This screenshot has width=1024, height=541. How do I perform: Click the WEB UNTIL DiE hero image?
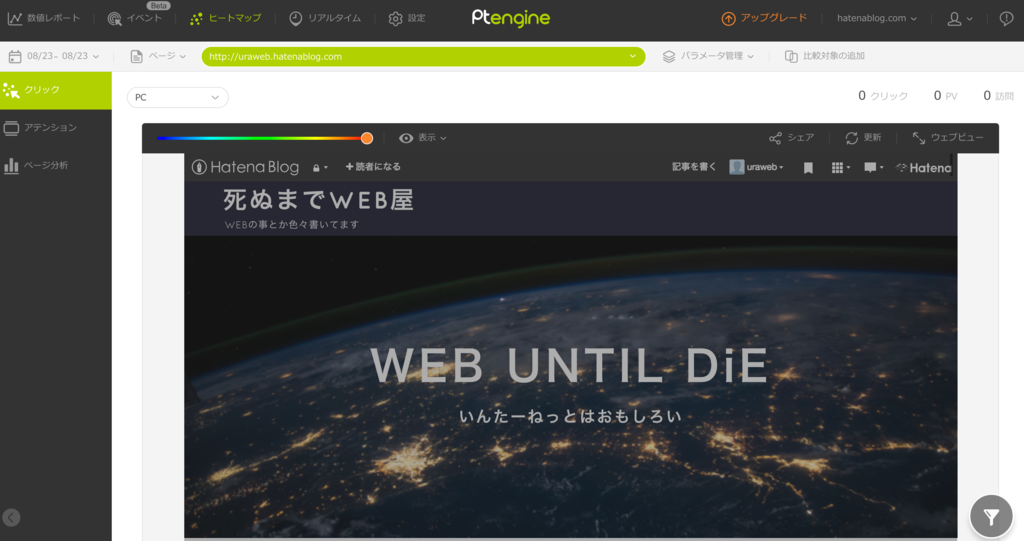click(x=570, y=387)
